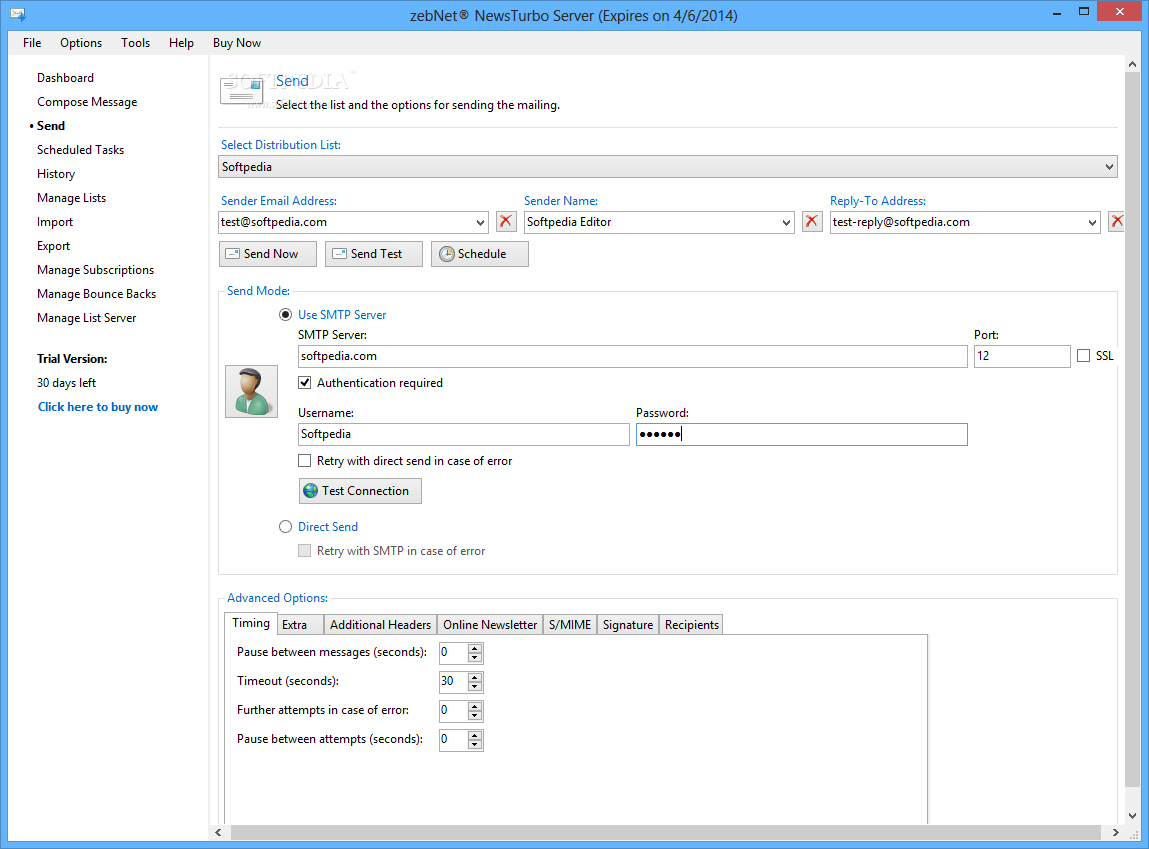Open Import in the sidebar
The image size is (1149, 849).
click(x=55, y=222)
